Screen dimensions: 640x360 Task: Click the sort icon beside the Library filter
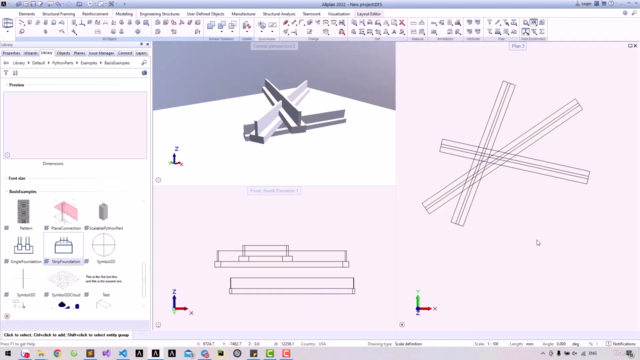(x=15, y=73)
